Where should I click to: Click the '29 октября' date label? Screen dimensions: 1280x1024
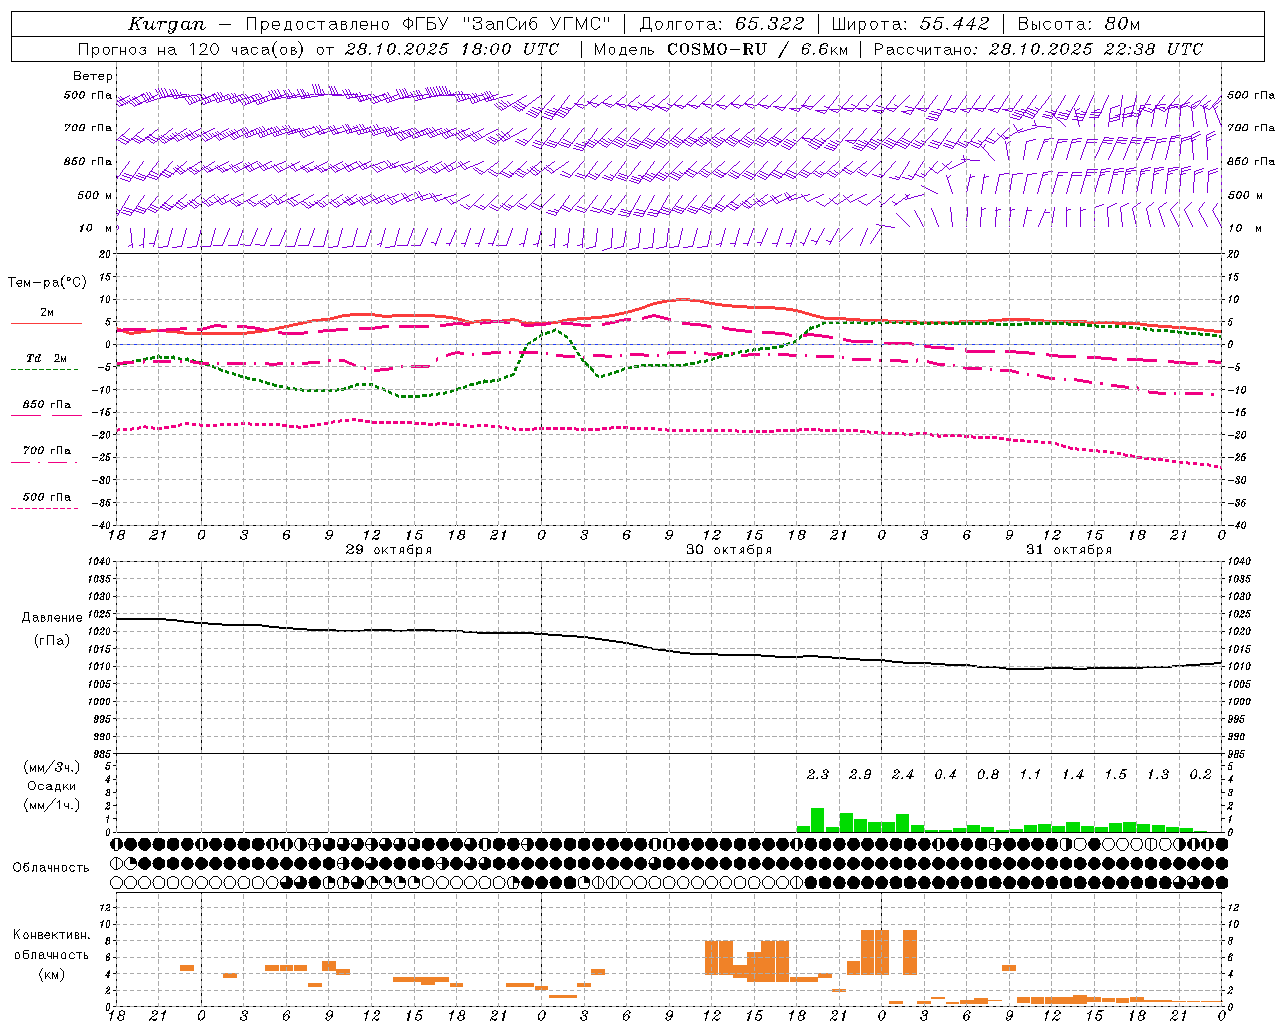[389, 550]
